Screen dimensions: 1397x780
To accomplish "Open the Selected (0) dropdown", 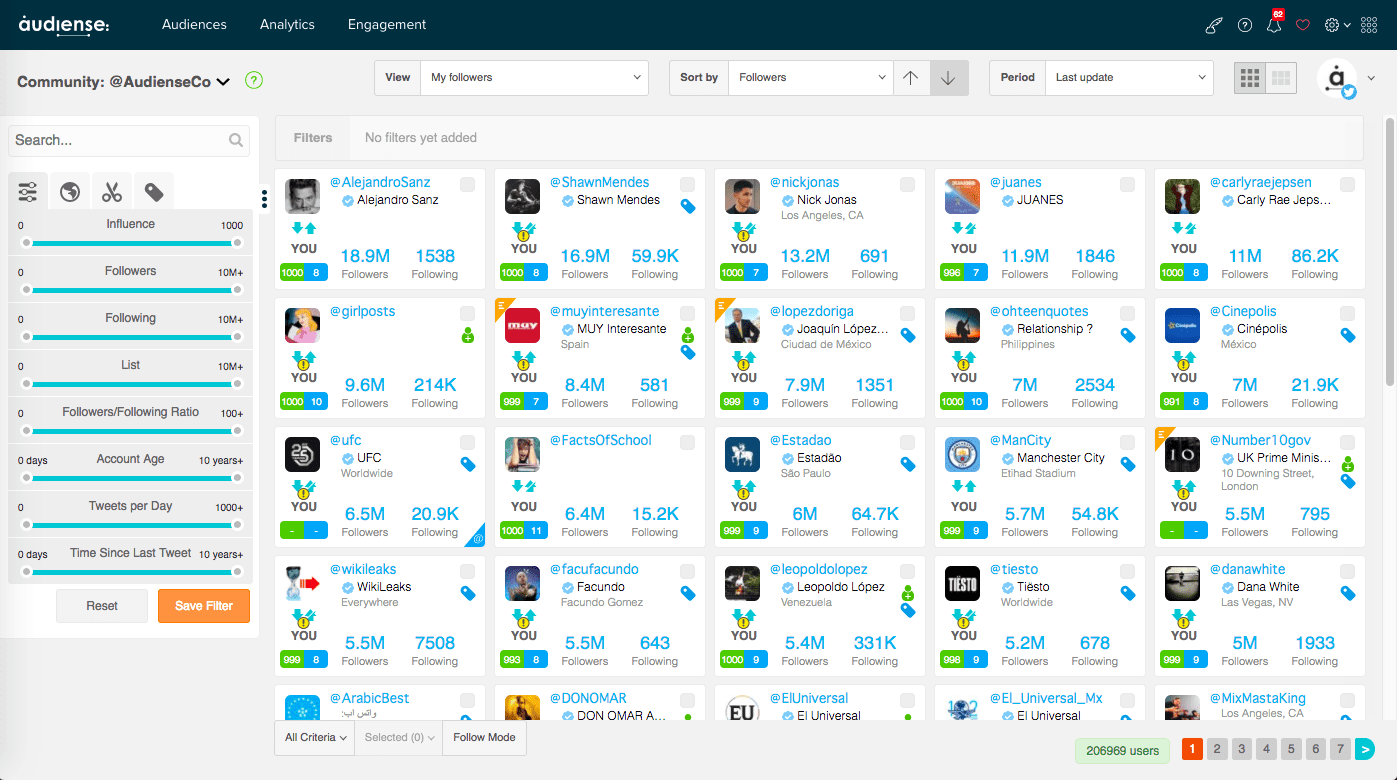I will 400,737.
